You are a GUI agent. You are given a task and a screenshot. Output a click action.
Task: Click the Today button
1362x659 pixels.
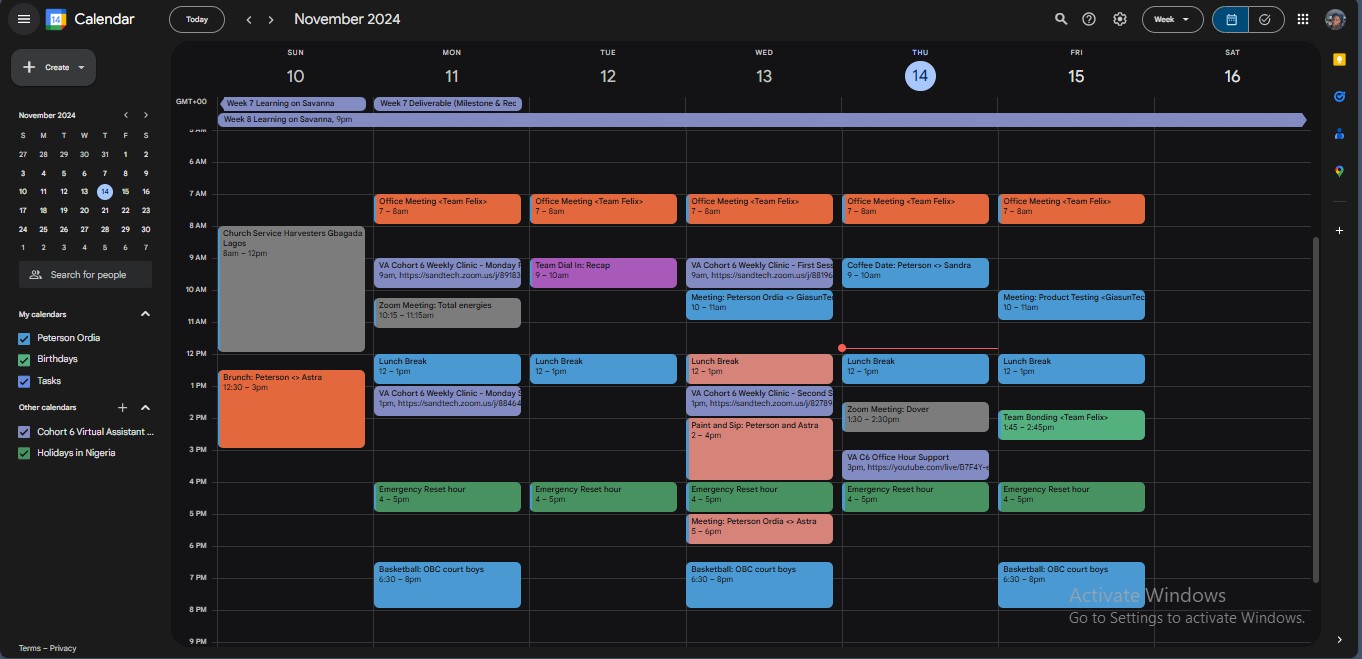pyautogui.click(x=197, y=19)
